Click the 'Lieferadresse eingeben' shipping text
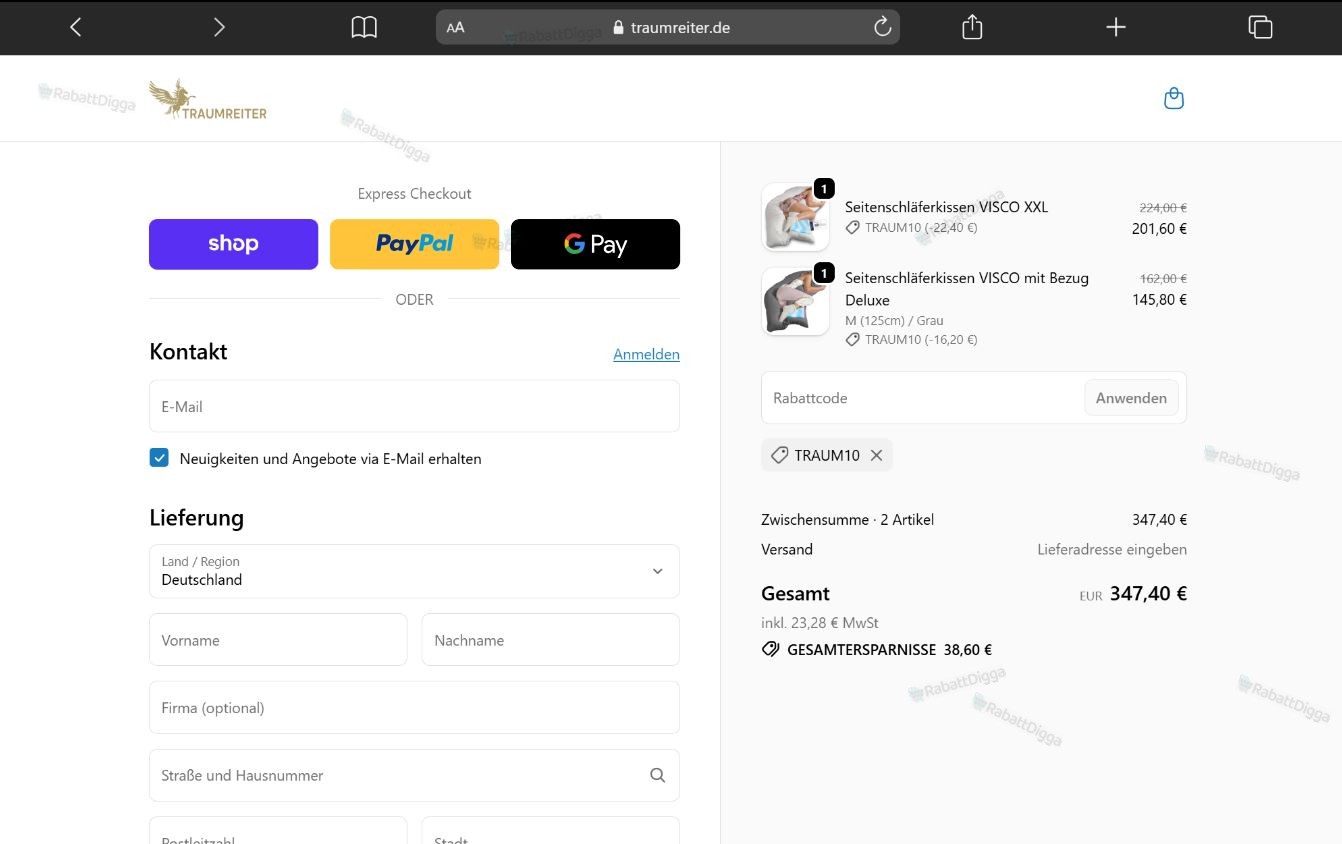 (x=1112, y=549)
